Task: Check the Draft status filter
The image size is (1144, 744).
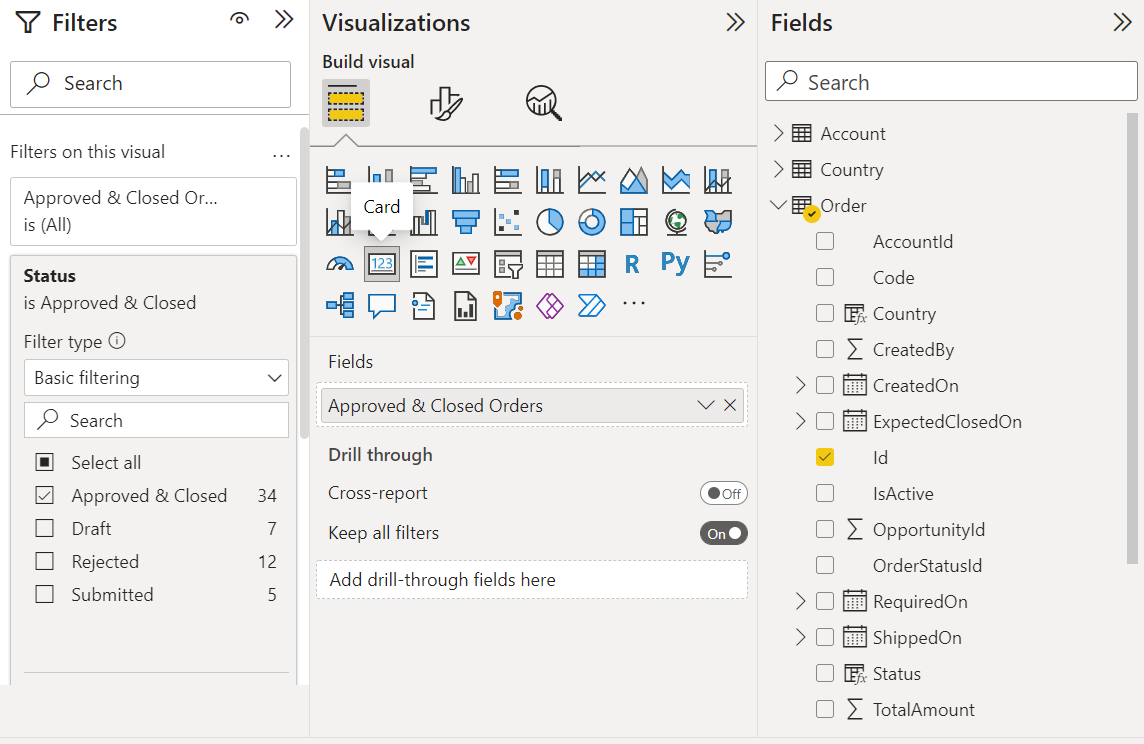Action: click(45, 529)
